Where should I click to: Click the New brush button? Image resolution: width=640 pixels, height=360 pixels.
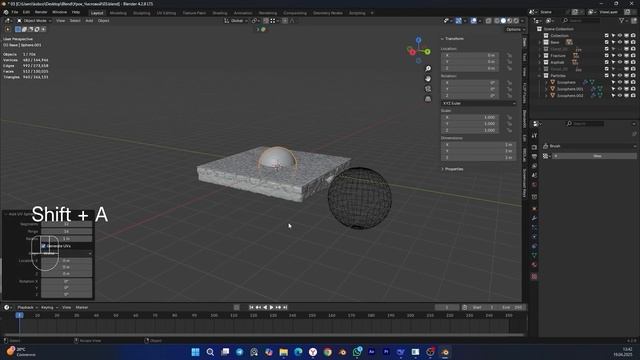[x=595, y=156]
